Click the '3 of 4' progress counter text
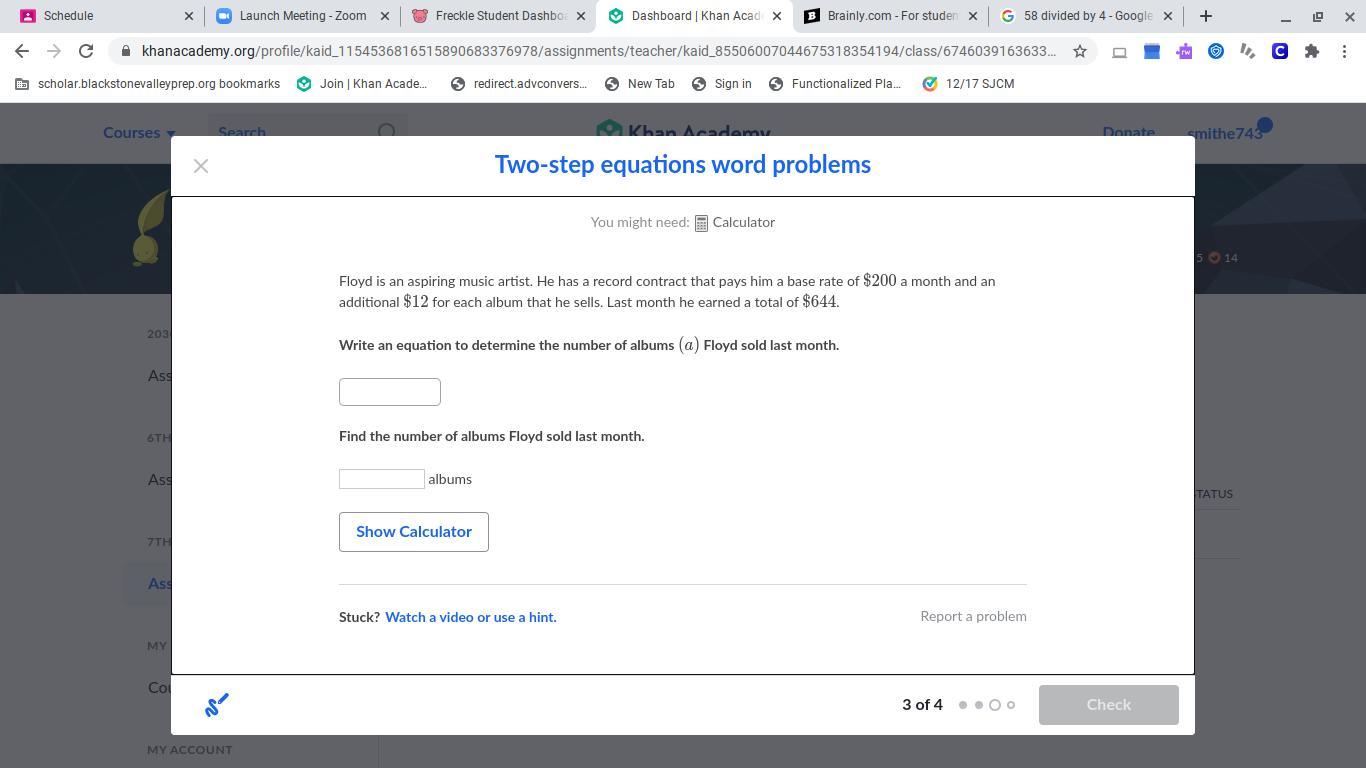This screenshot has height=768, width=1366. (x=922, y=705)
